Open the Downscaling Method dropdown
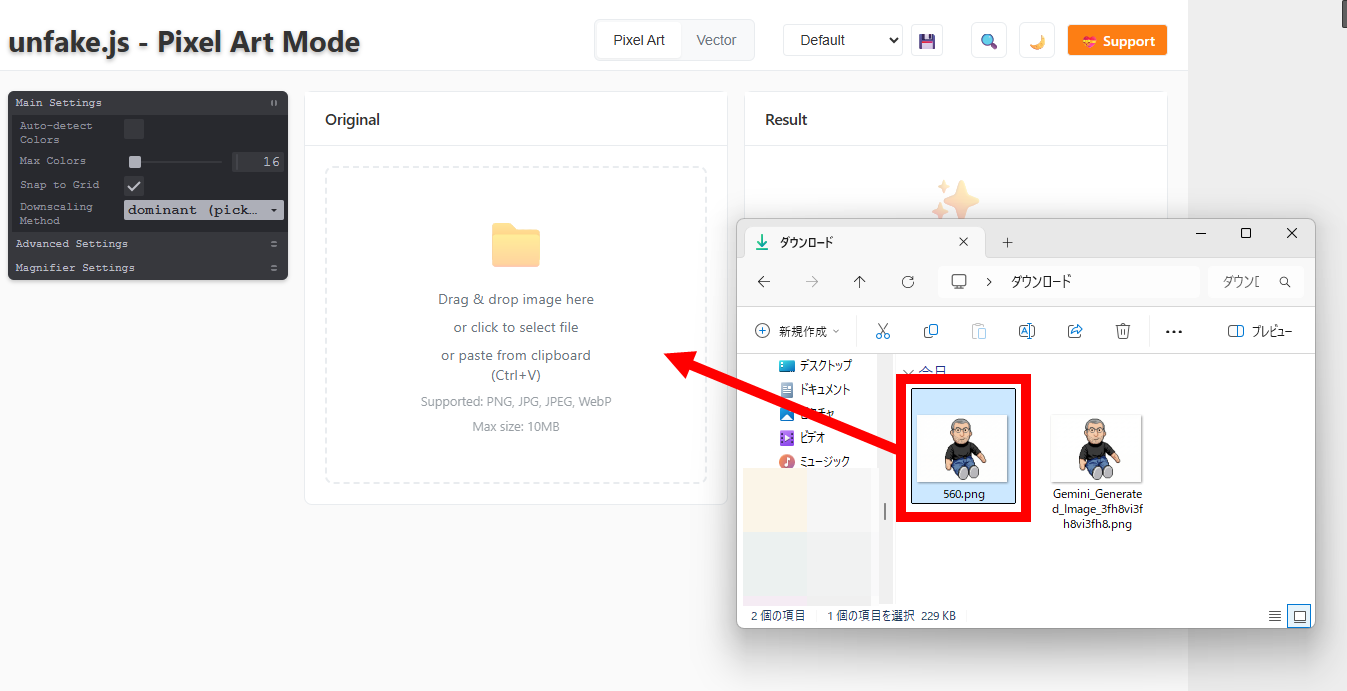The width and height of the screenshot is (1347, 691). 204,210
